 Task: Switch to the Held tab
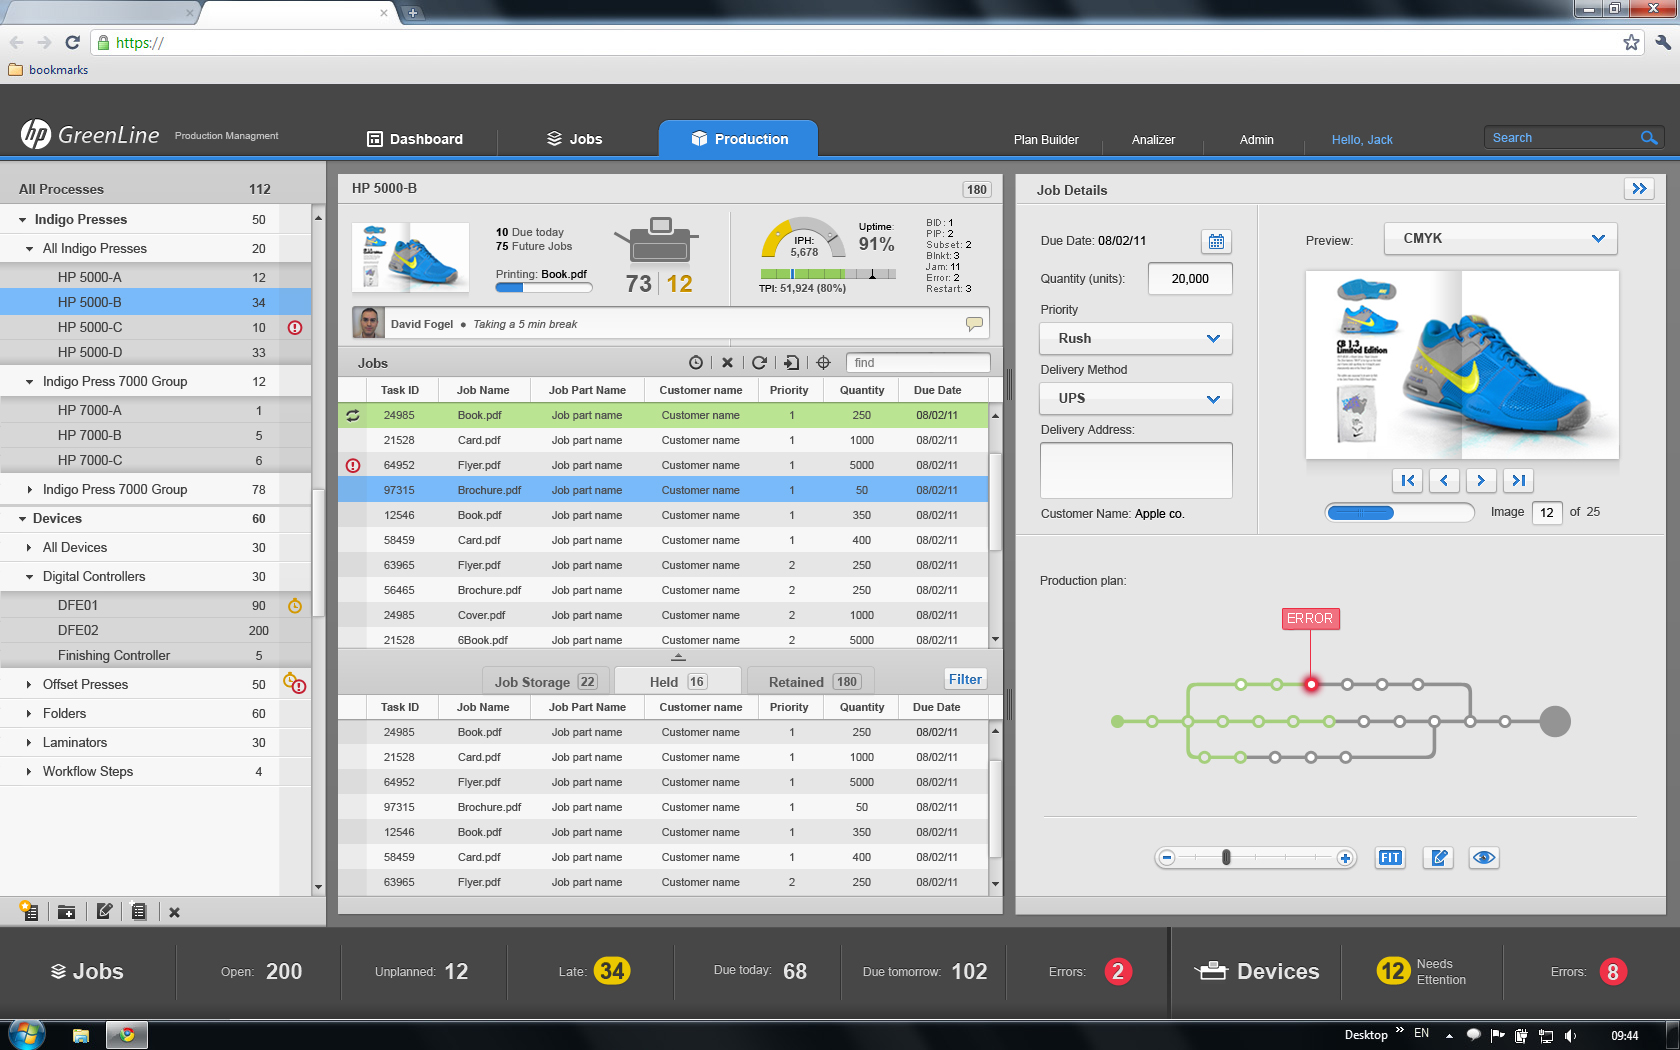coord(677,681)
